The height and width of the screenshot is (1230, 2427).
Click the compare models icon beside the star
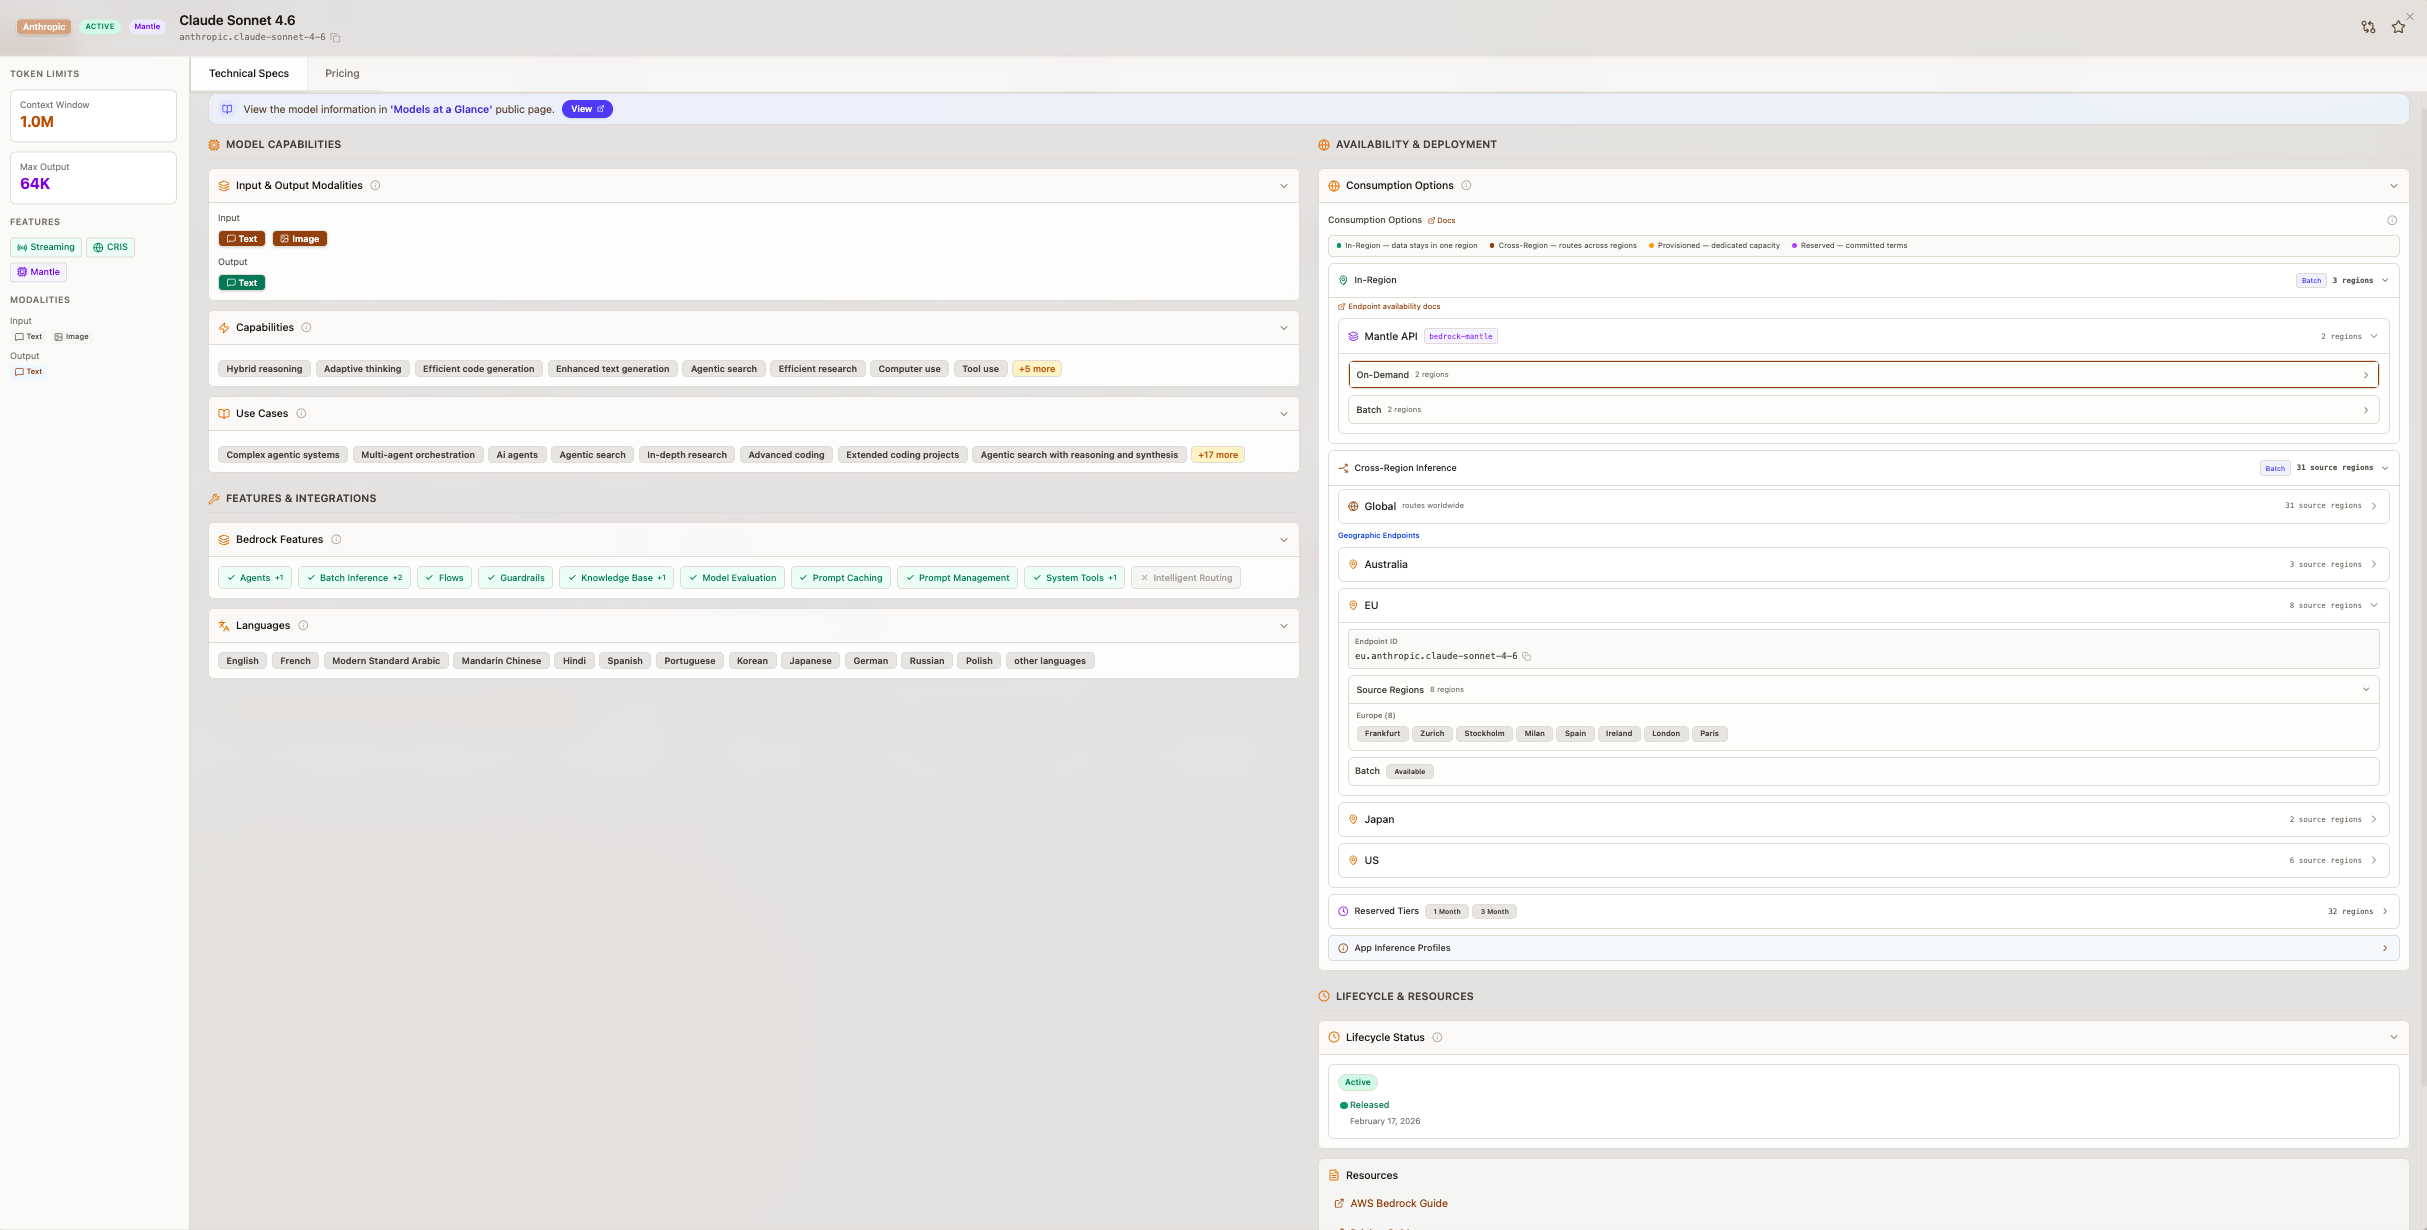(x=2368, y=27)
